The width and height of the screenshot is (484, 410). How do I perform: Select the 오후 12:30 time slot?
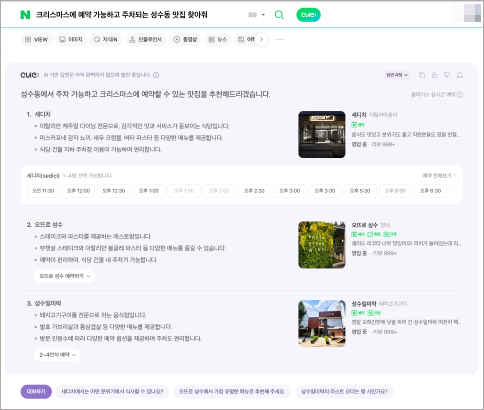(114, 191)
